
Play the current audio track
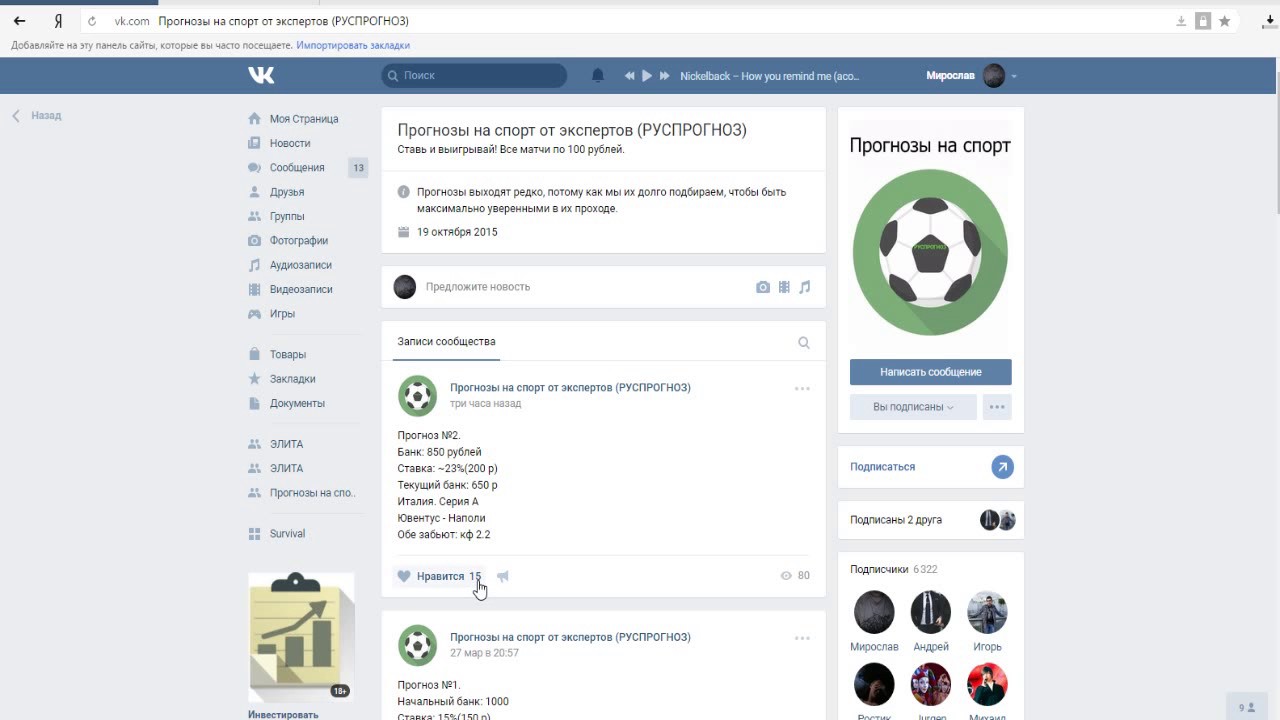647,76
